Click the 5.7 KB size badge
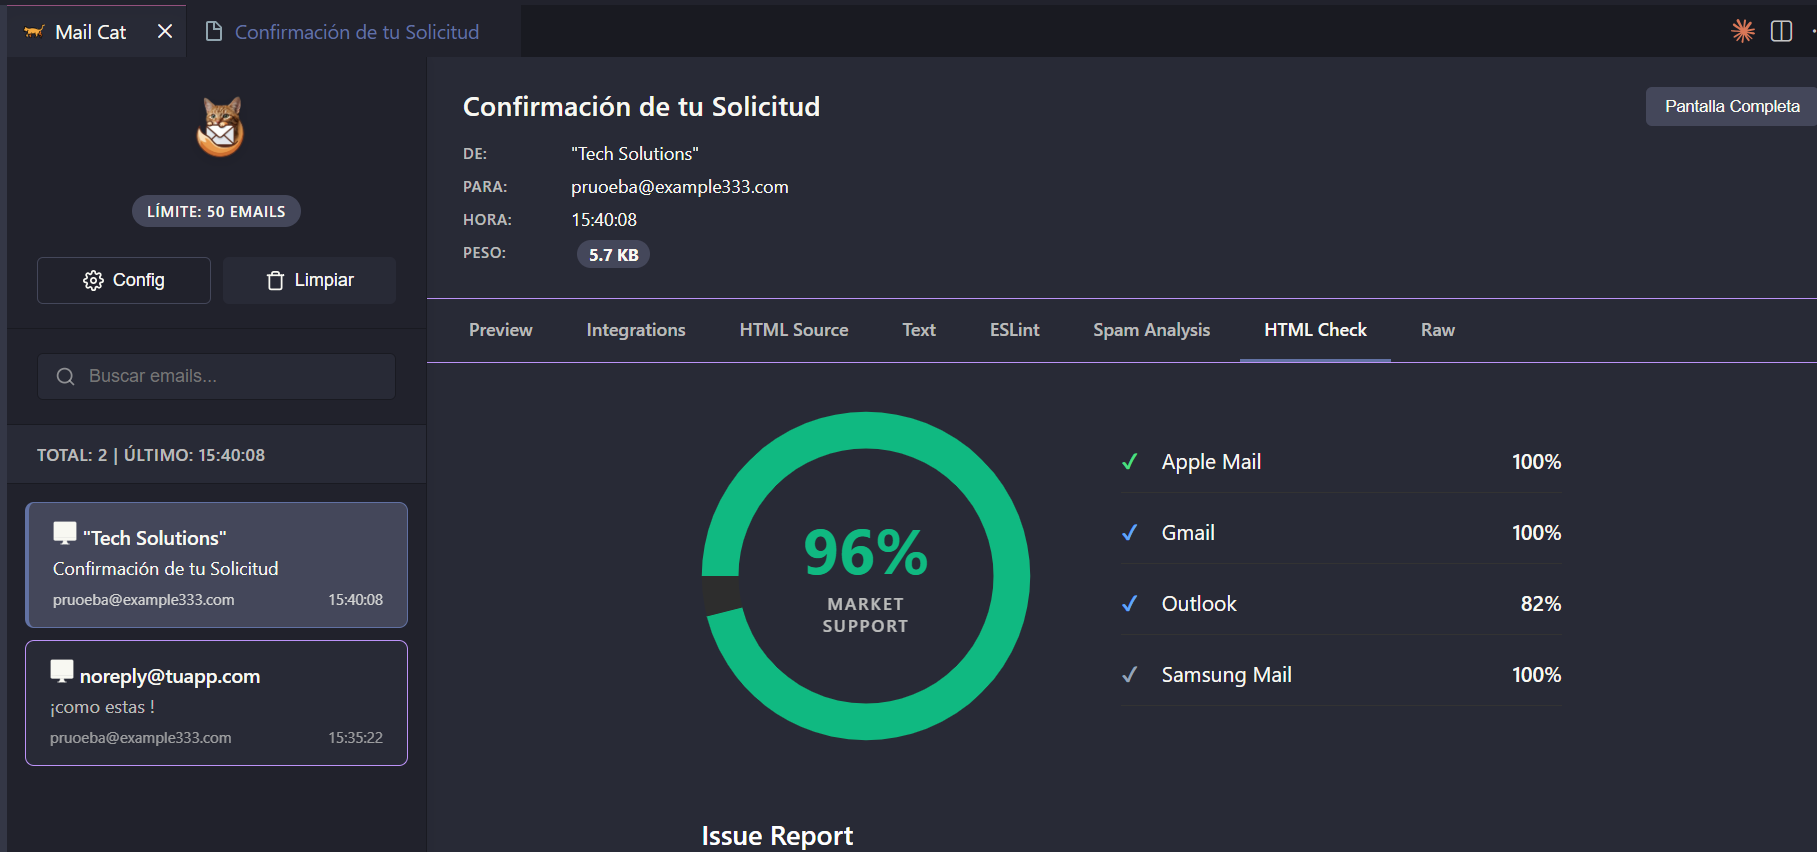The image size is (1817, 852). pos(613,255)
